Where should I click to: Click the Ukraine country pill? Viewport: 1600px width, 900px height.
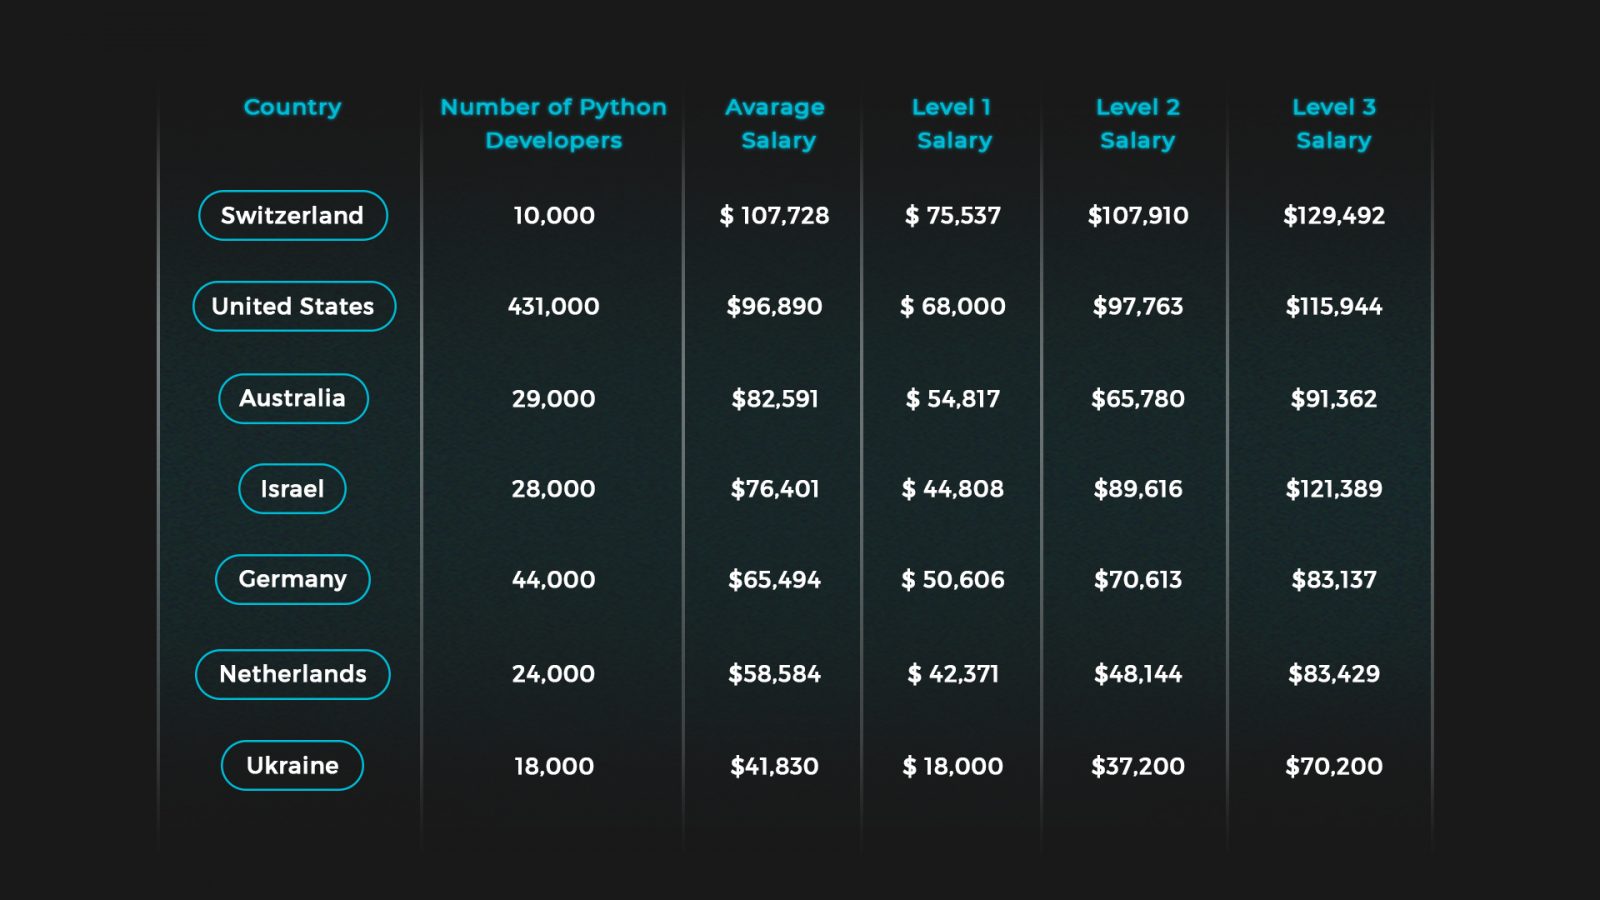pyautogui.click(x=292, y=765)
